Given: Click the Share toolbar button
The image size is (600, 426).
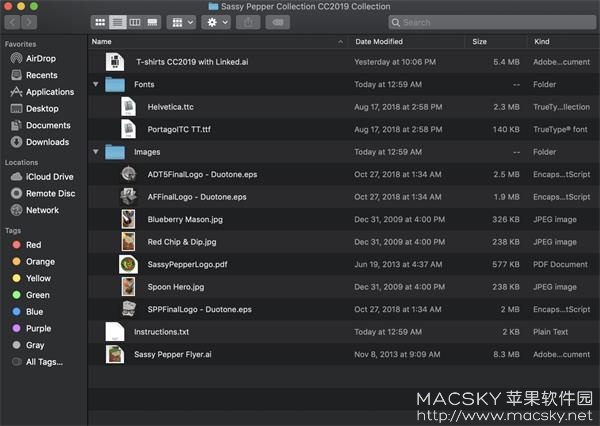Looking at the screenshot, I should click(x=248, y=22).
